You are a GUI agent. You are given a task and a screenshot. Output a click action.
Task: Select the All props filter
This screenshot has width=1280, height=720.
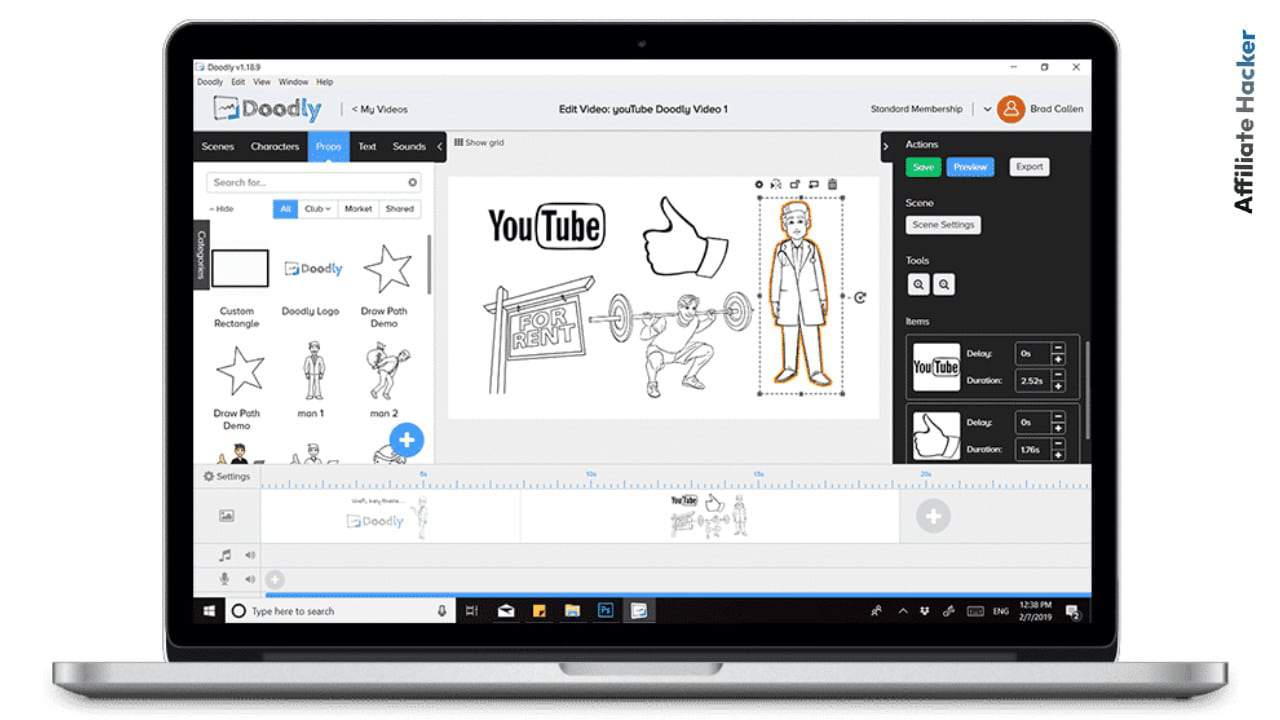click(286, 209)
